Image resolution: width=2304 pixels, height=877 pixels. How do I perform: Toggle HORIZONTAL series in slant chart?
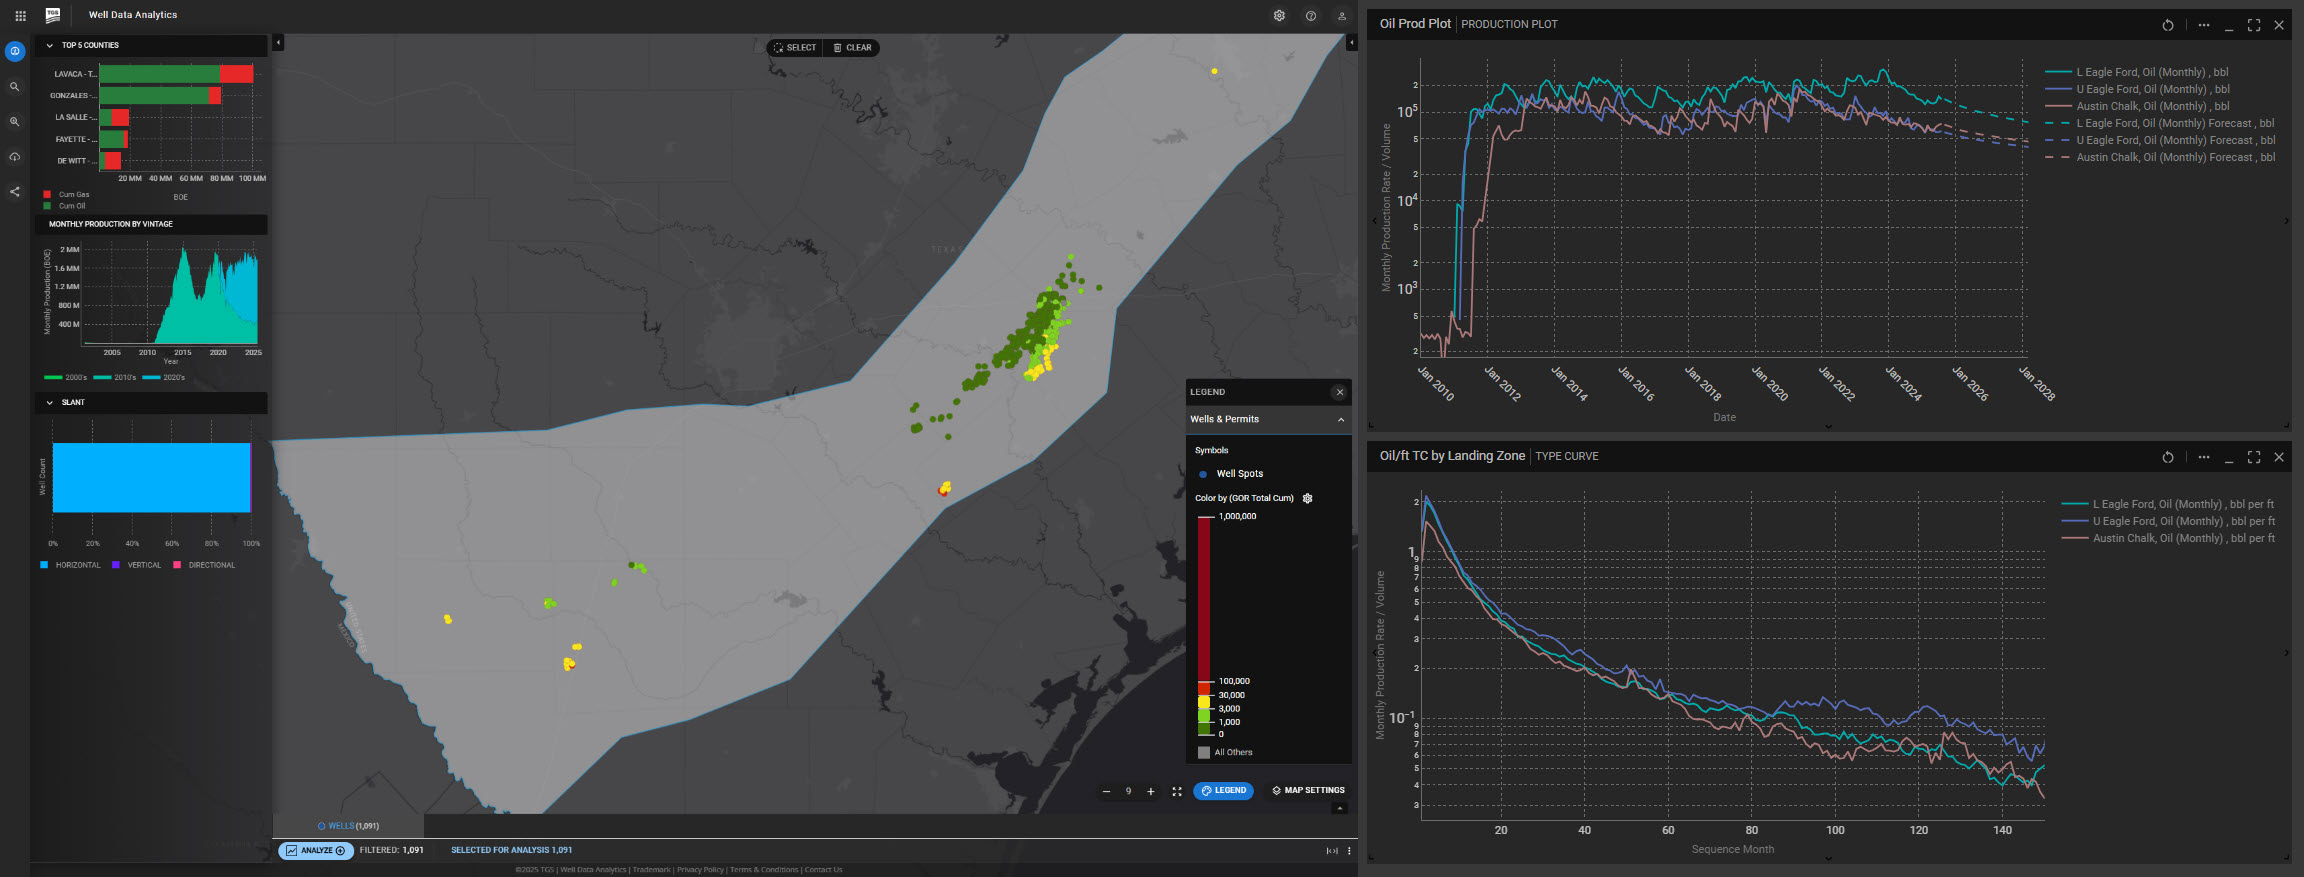70,565
